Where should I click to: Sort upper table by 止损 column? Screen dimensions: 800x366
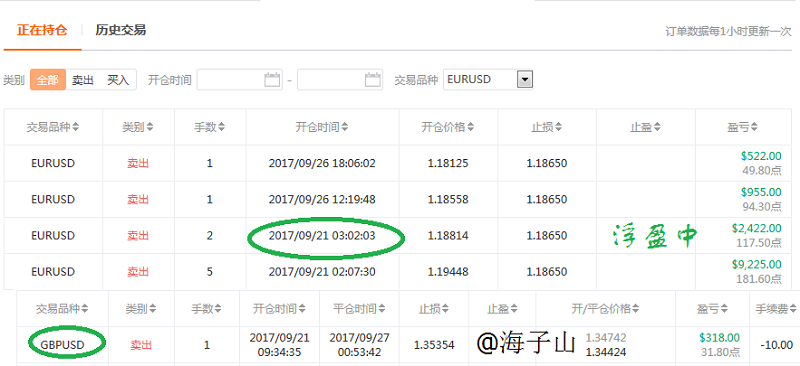tap(547, 127)
